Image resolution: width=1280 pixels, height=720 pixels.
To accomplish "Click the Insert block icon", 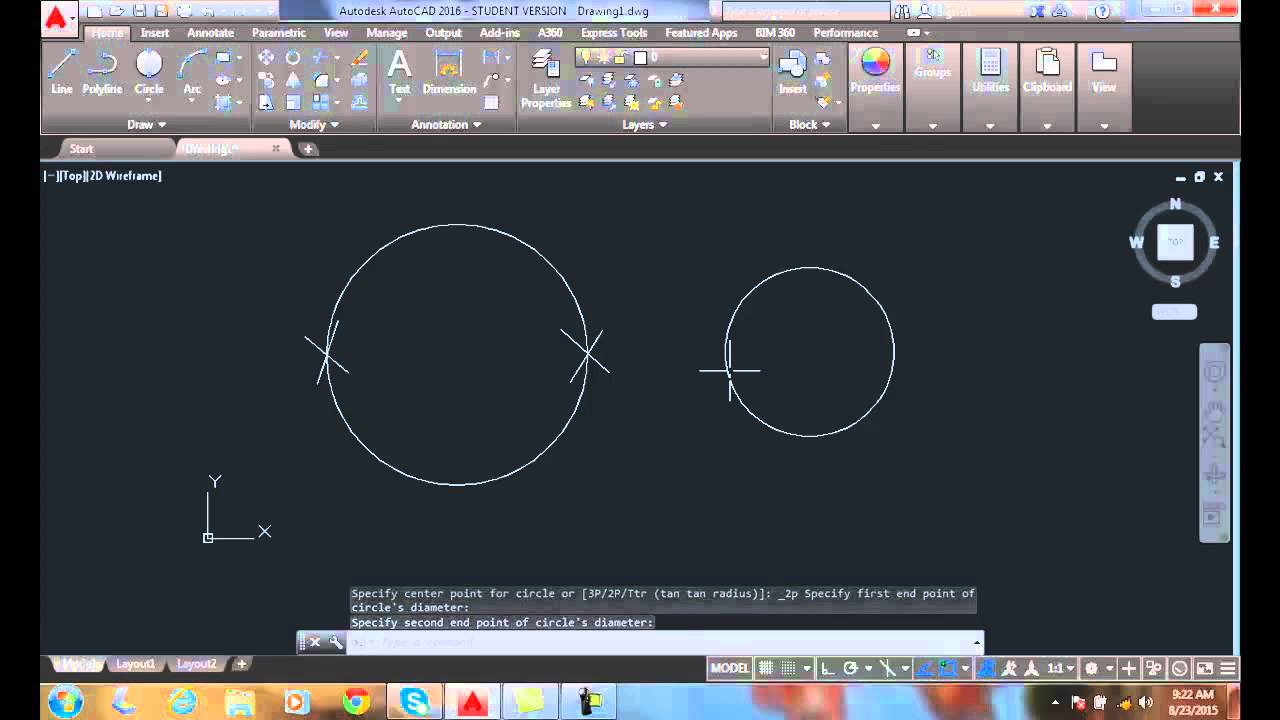I will click(x=793, y=72).
